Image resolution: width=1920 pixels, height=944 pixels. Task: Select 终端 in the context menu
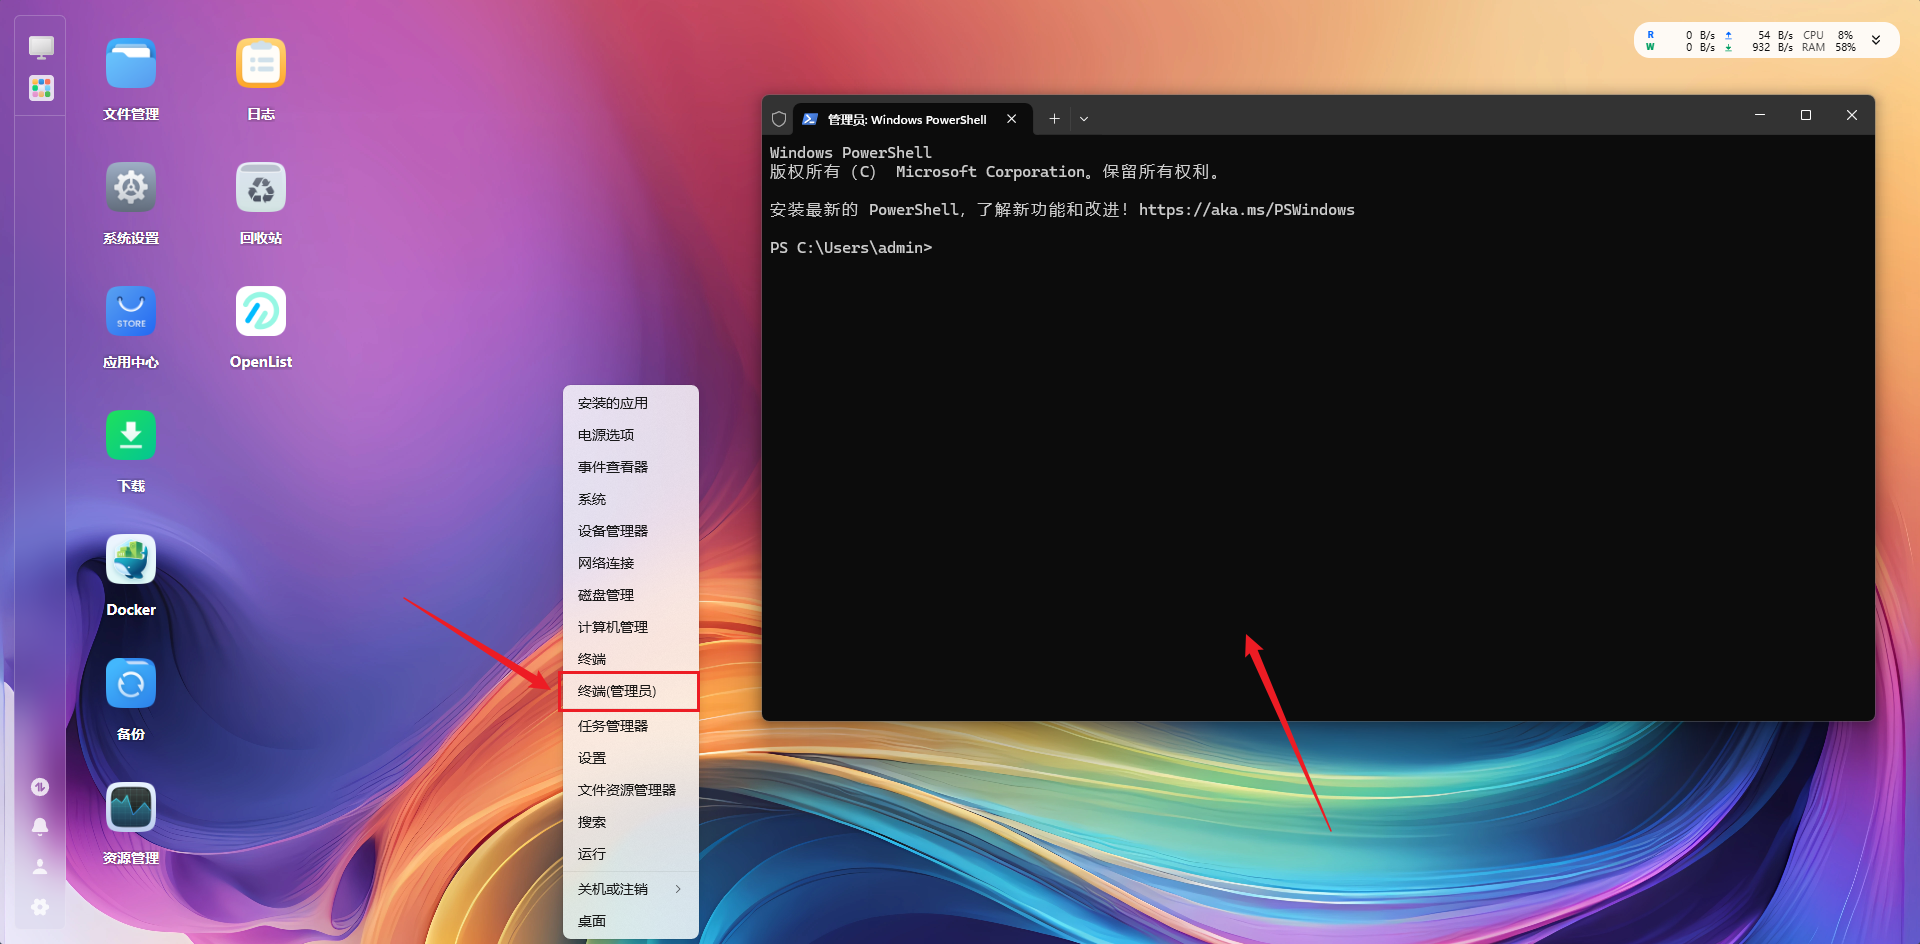631,659
